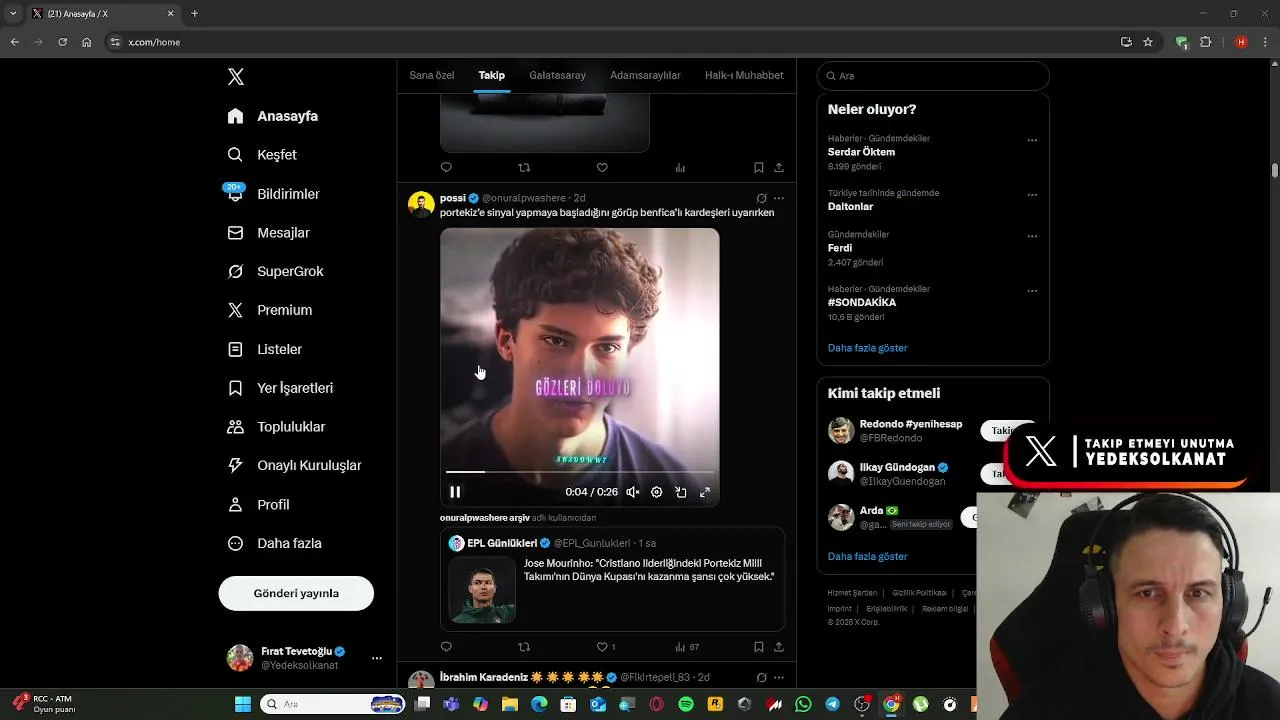Image resolution: width=1280 pixels, height=720 pixels.
Task: Click Gönderi yayınla button
Action: (296, 593)
